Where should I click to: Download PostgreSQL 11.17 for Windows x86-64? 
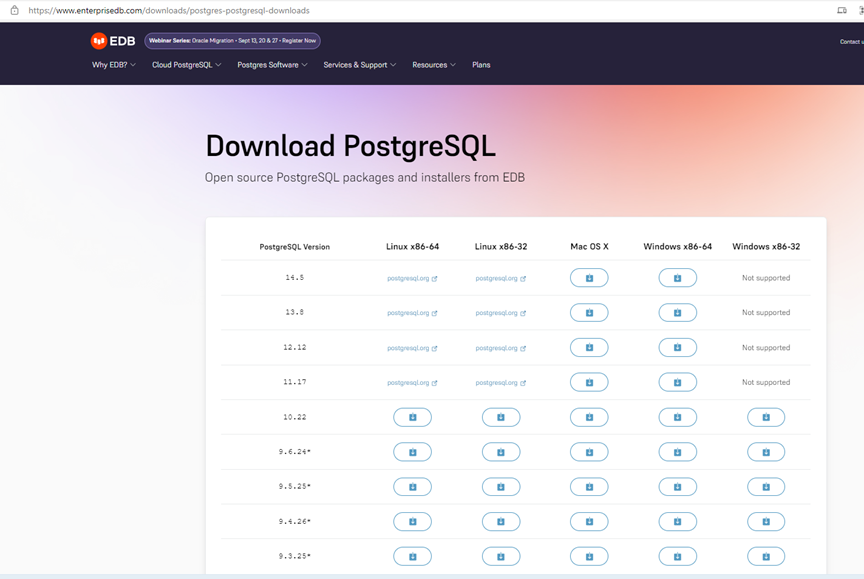coord(677,382)
